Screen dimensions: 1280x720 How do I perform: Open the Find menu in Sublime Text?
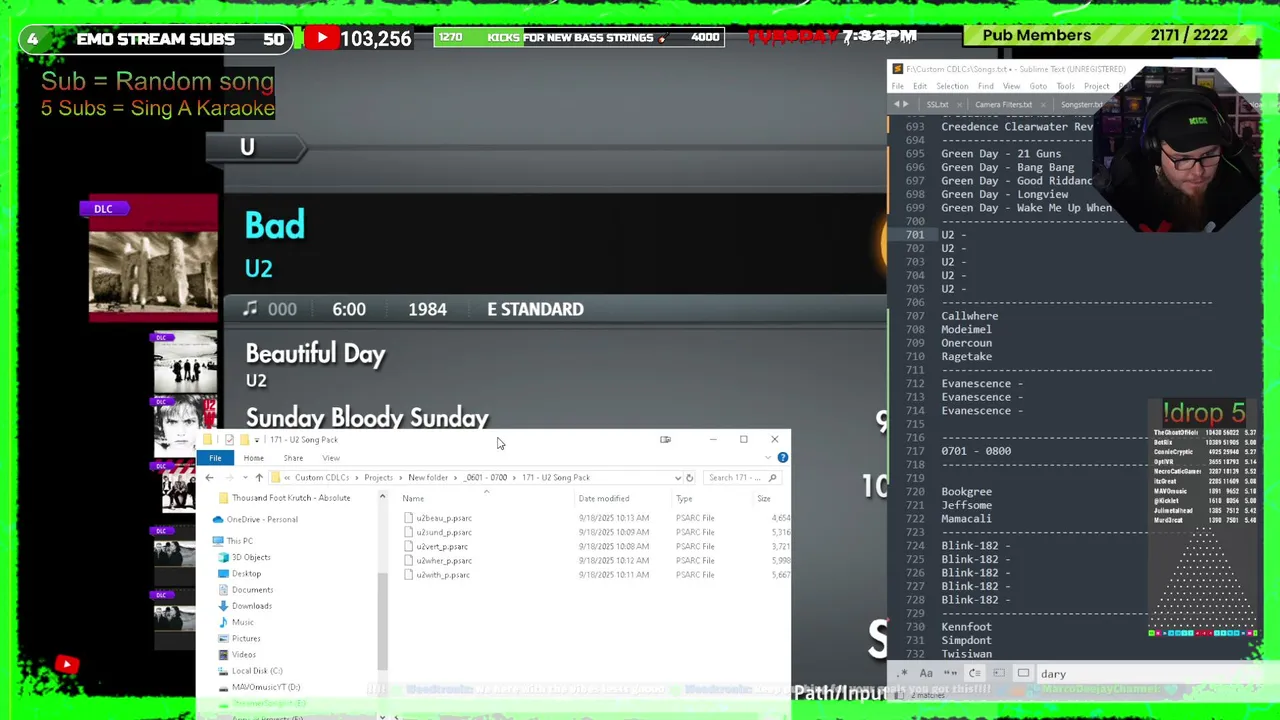[986, 86]
